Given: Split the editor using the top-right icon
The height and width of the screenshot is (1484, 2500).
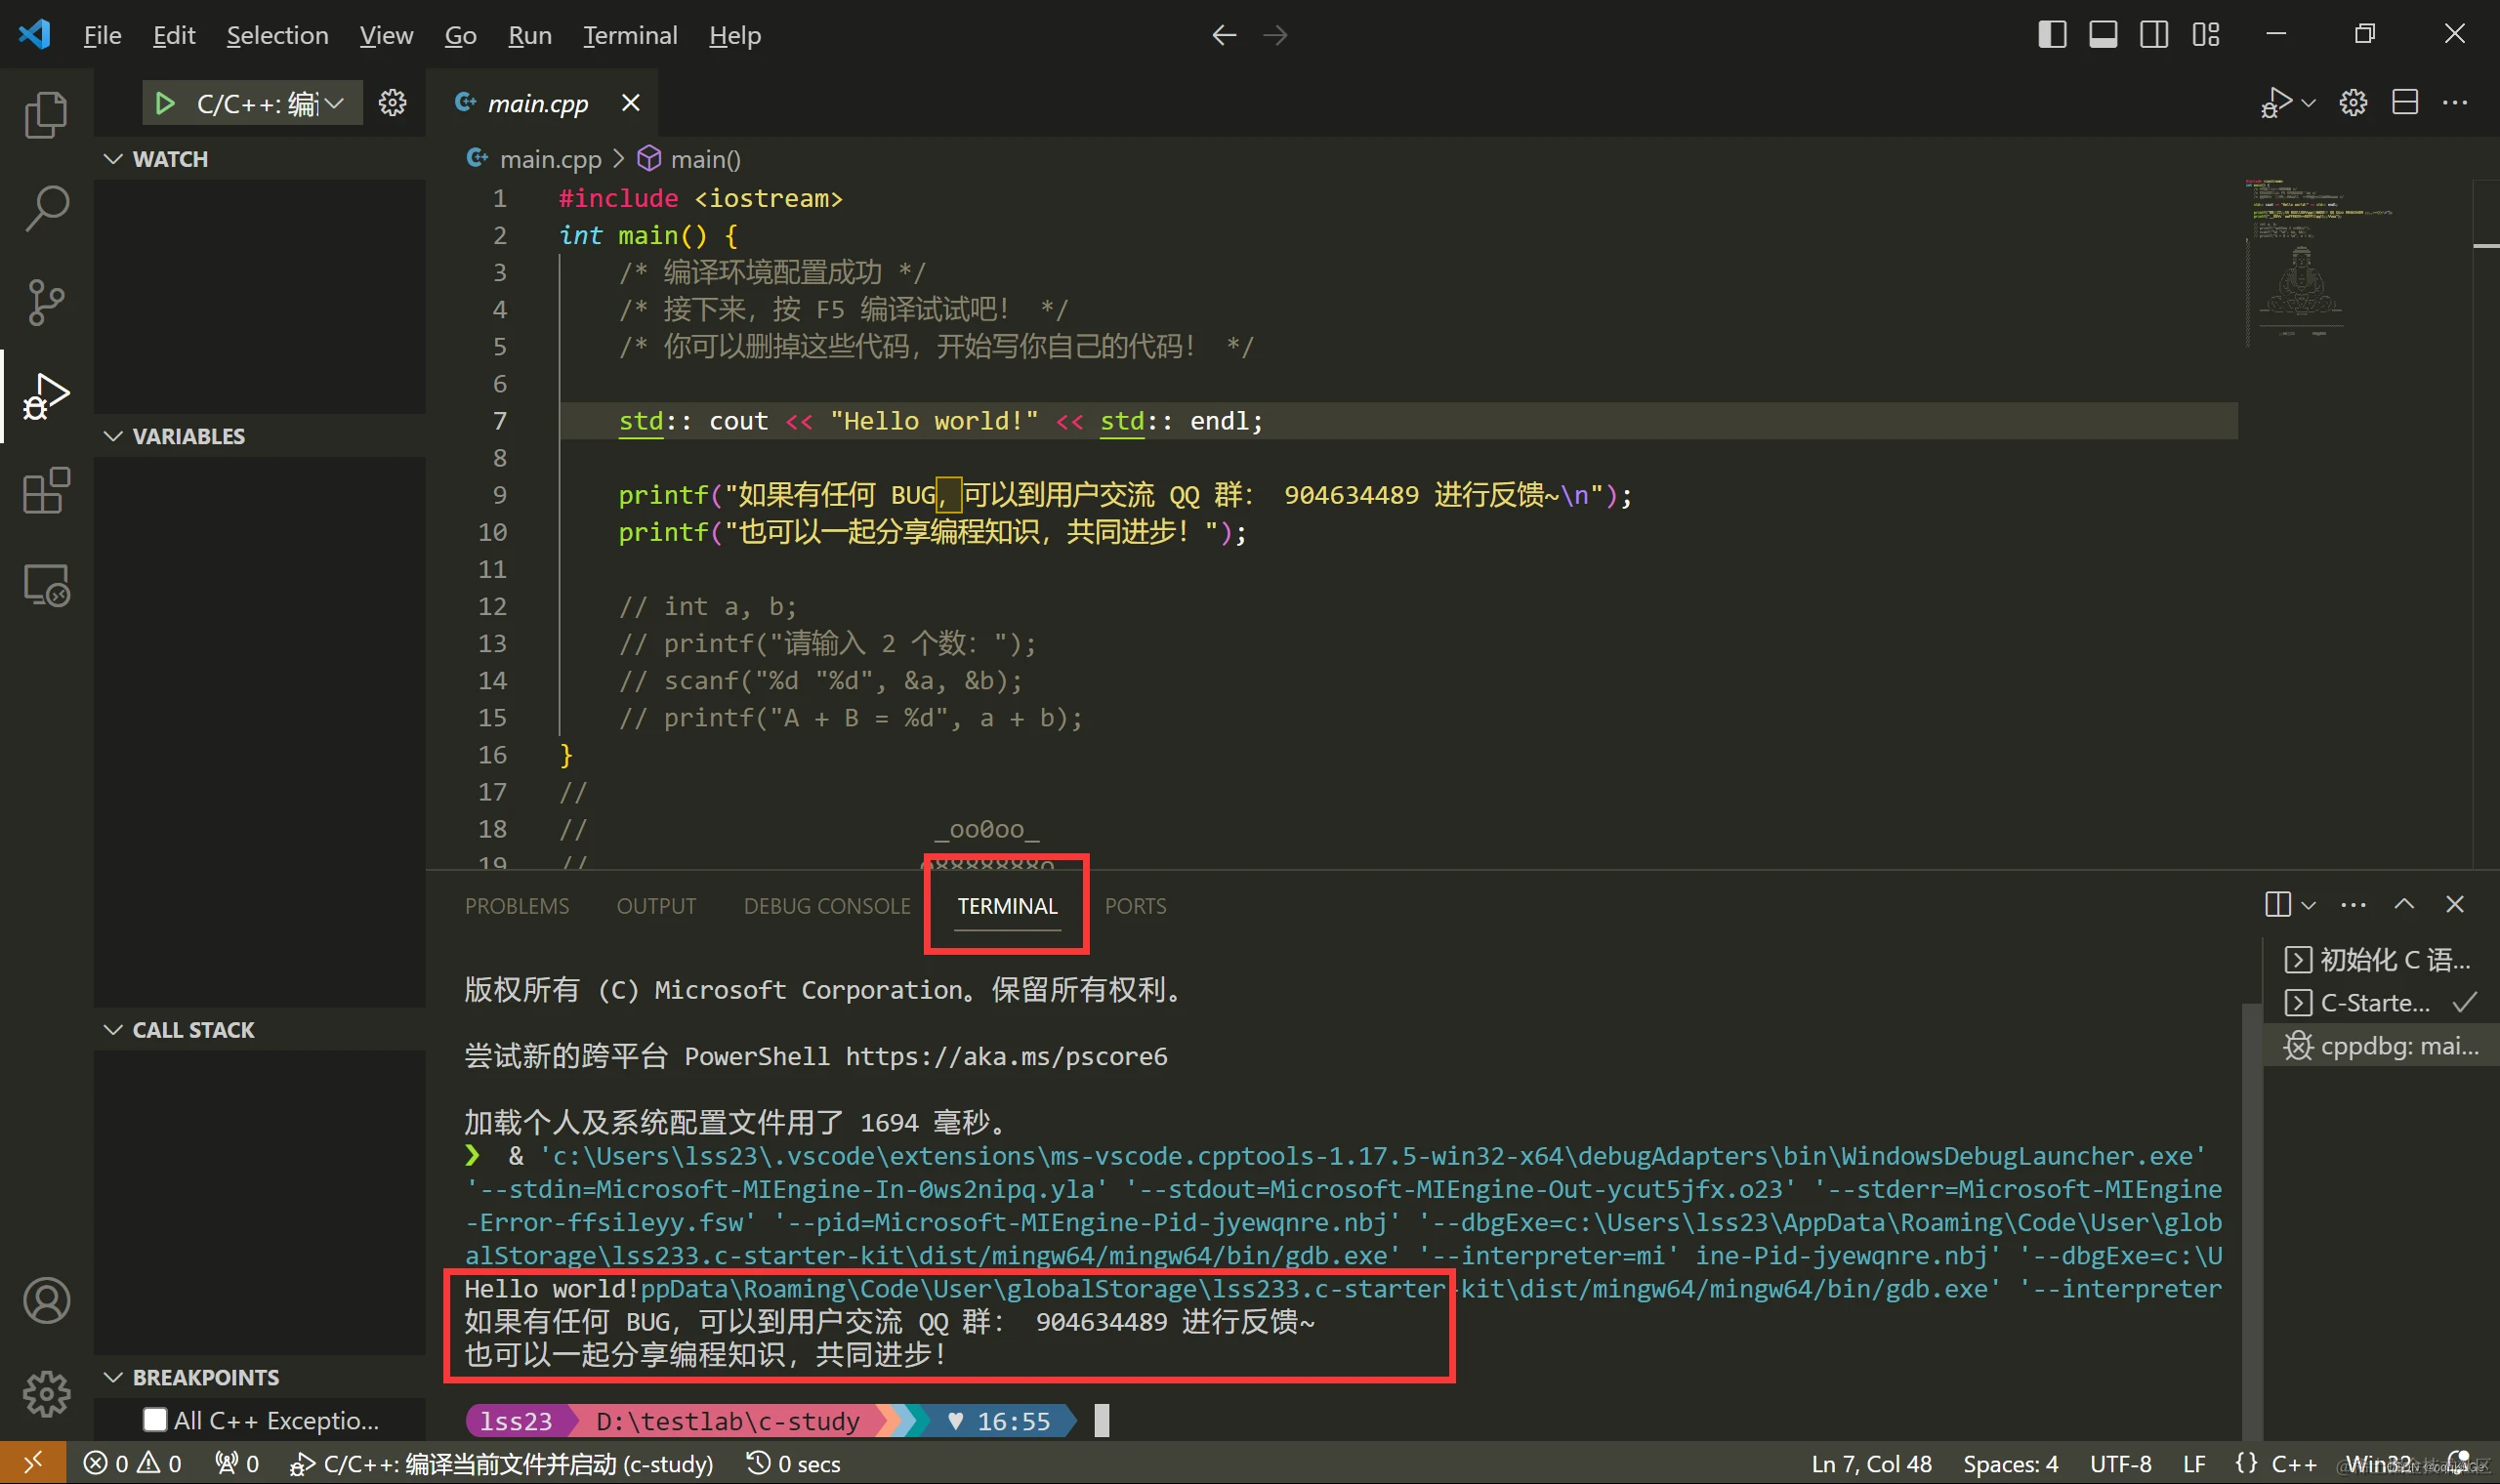Looking at the screenshot, I should point(2404,101).
